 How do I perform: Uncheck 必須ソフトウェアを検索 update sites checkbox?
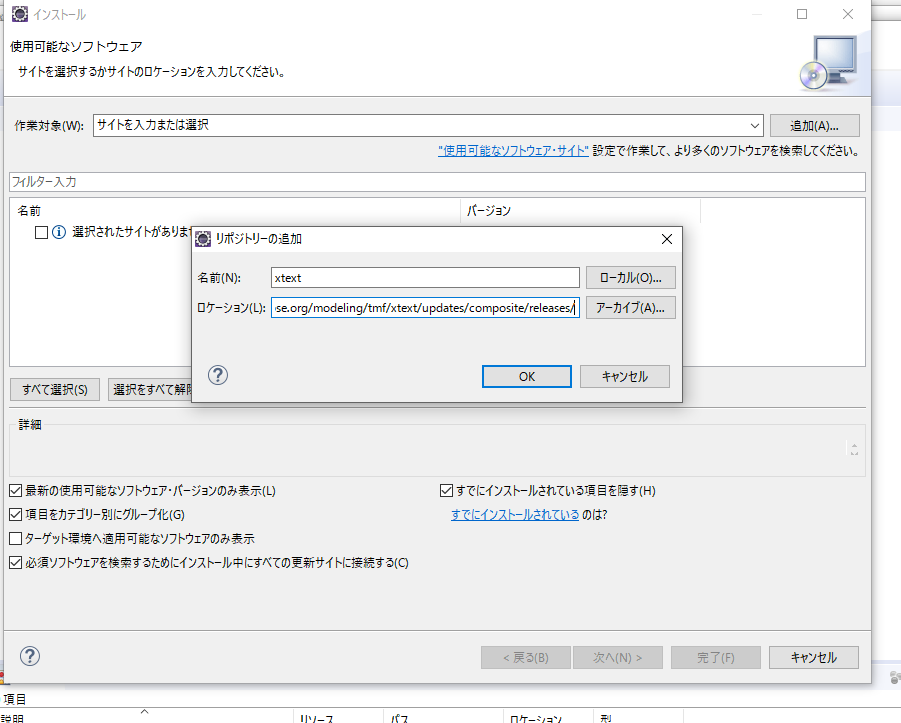15,563
